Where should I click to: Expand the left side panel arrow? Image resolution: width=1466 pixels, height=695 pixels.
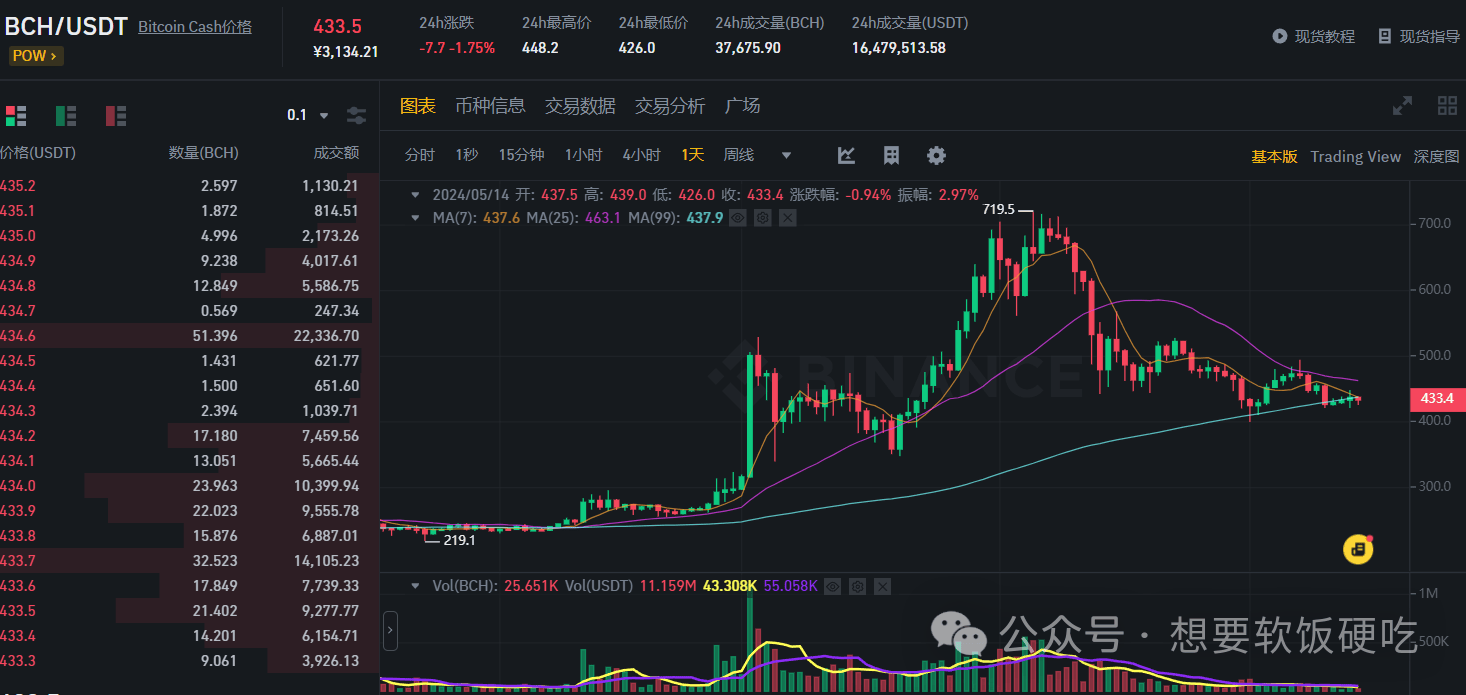click(390, 630)
